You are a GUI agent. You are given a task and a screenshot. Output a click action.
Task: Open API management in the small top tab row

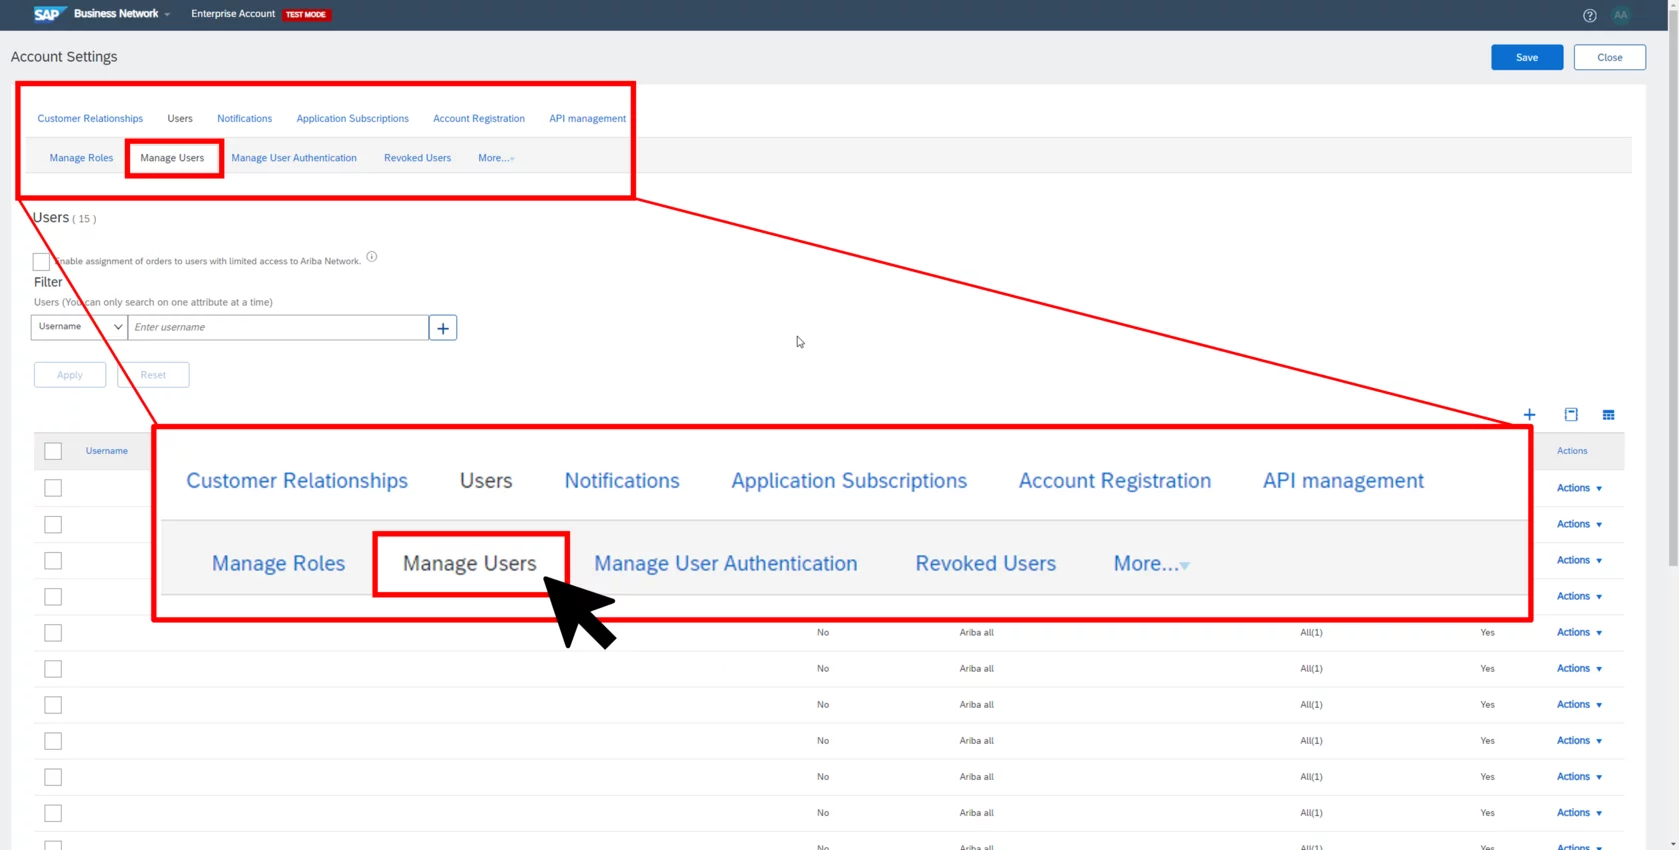(x=587, y=118)
